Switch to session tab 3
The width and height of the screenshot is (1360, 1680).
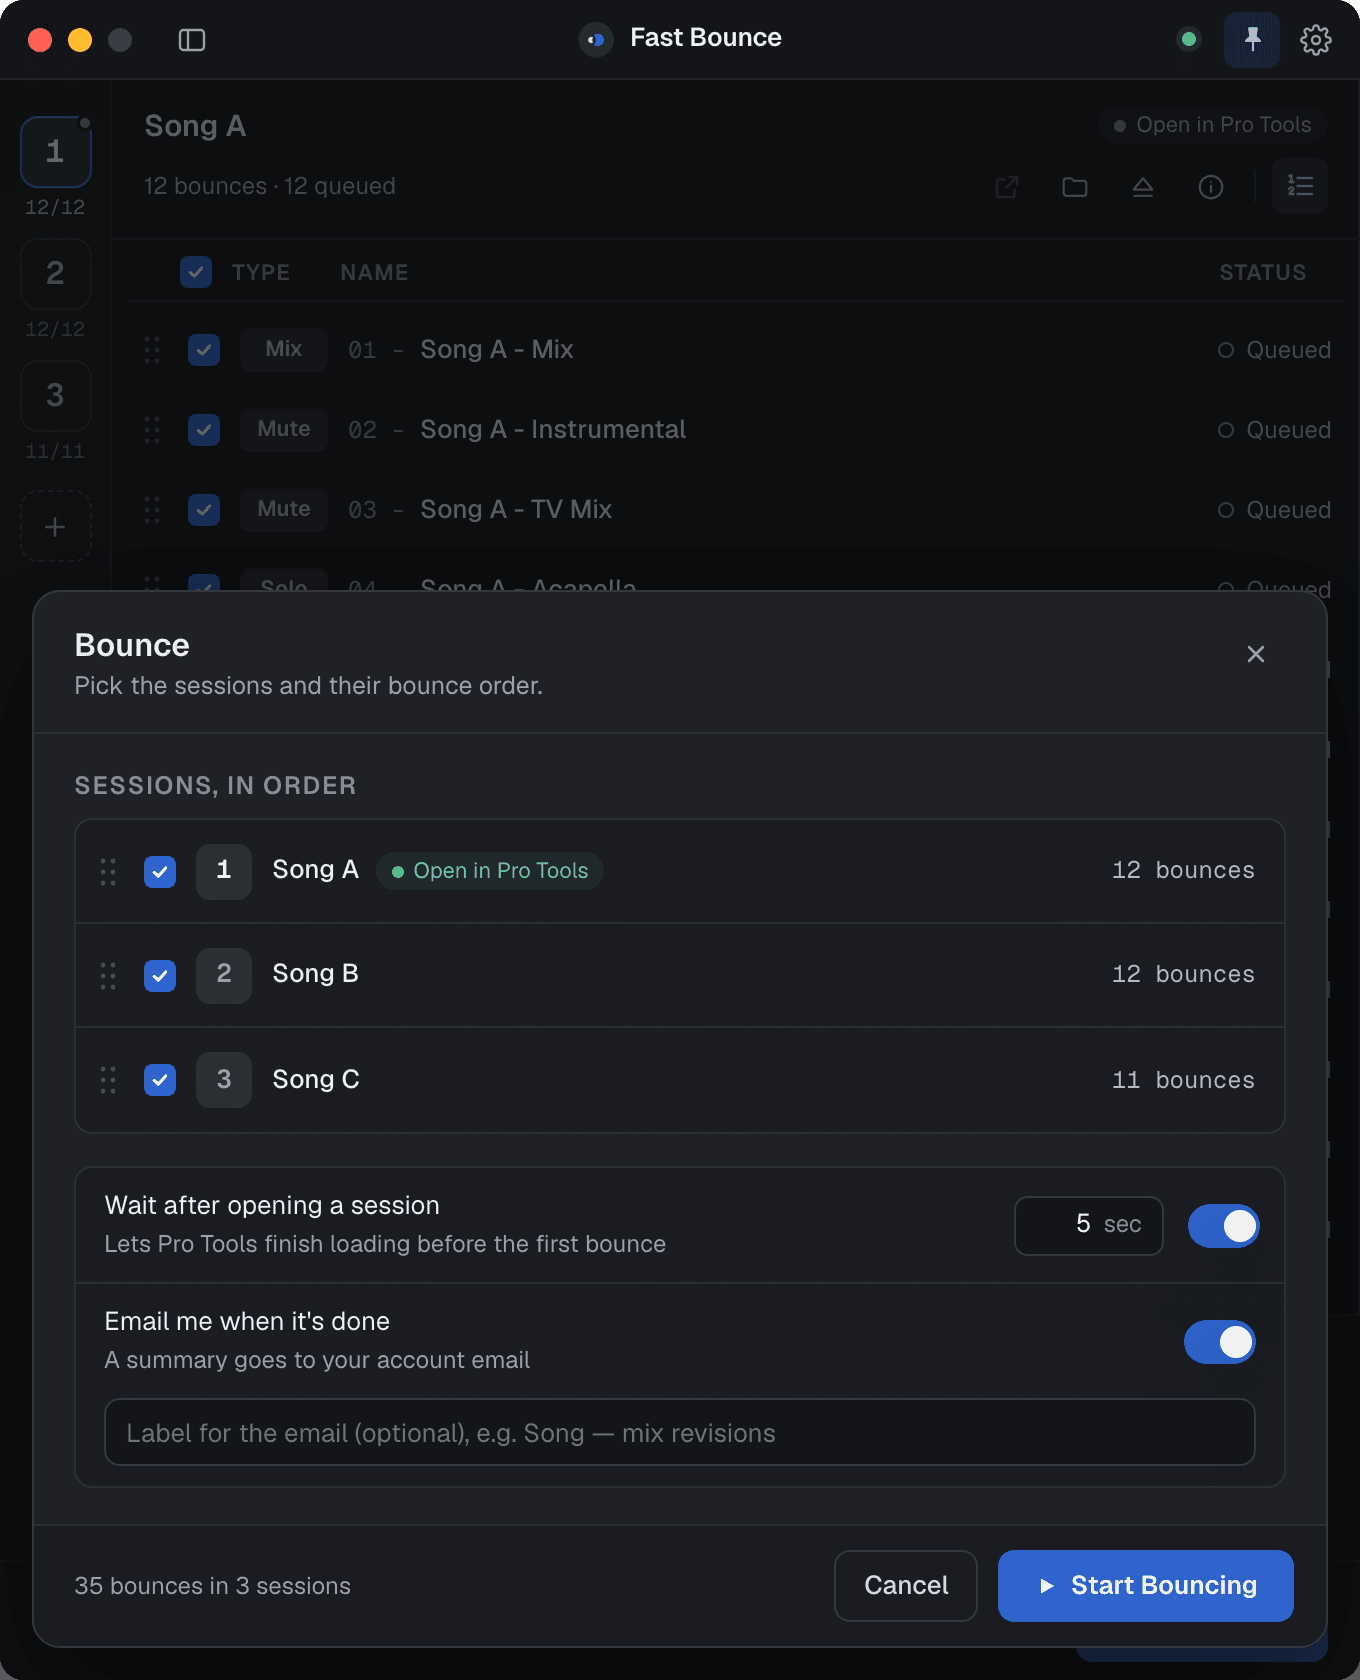click(56, 396)
